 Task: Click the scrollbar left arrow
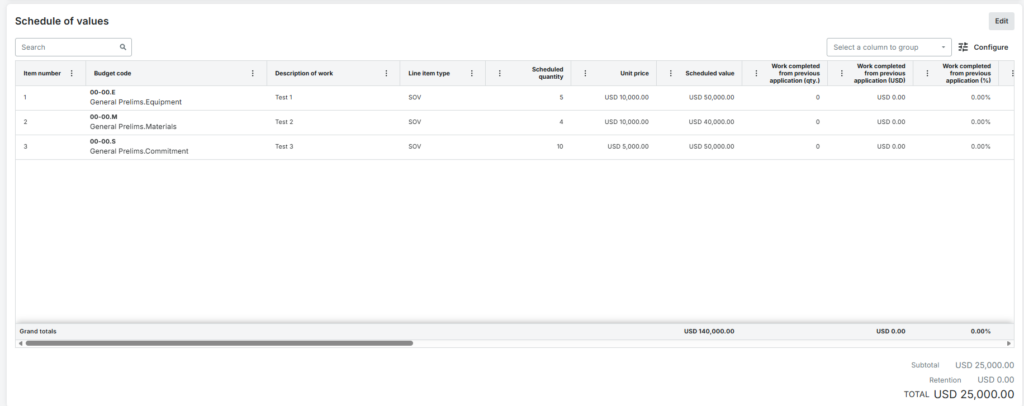pos(20,343)
